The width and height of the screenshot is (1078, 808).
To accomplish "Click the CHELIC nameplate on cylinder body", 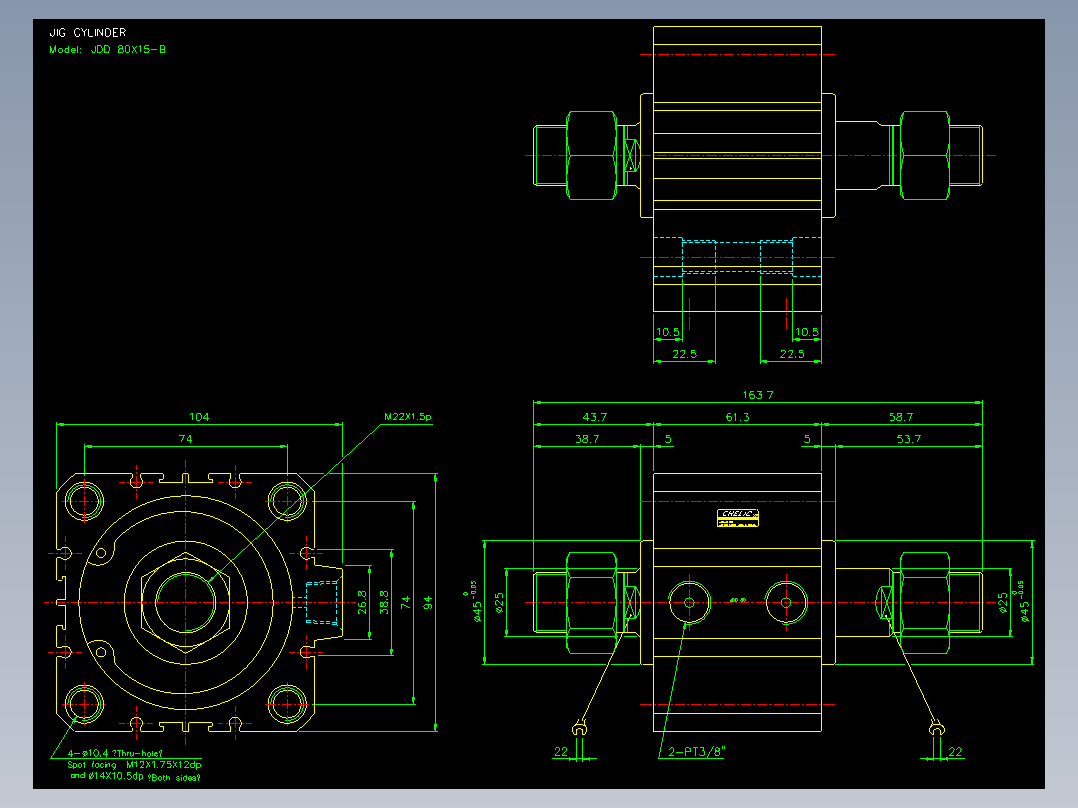I will [x=738, y=518].
